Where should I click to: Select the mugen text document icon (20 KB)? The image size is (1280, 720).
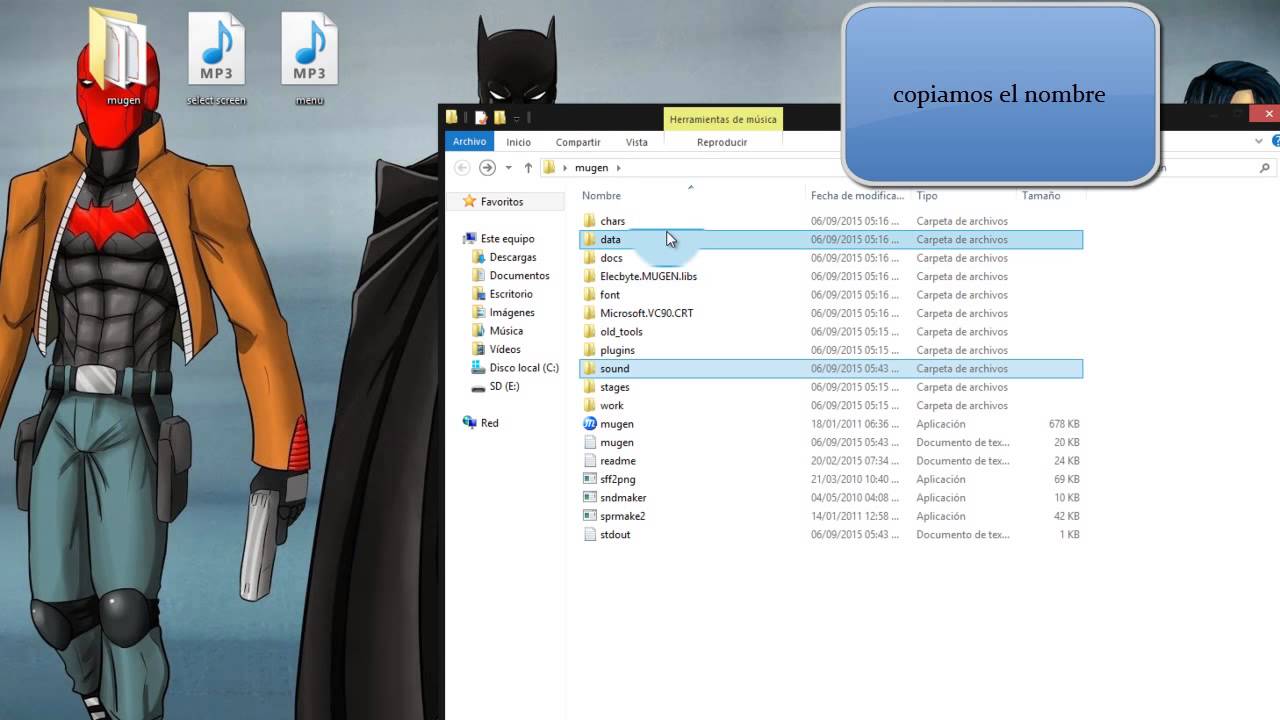coord(590,442)
